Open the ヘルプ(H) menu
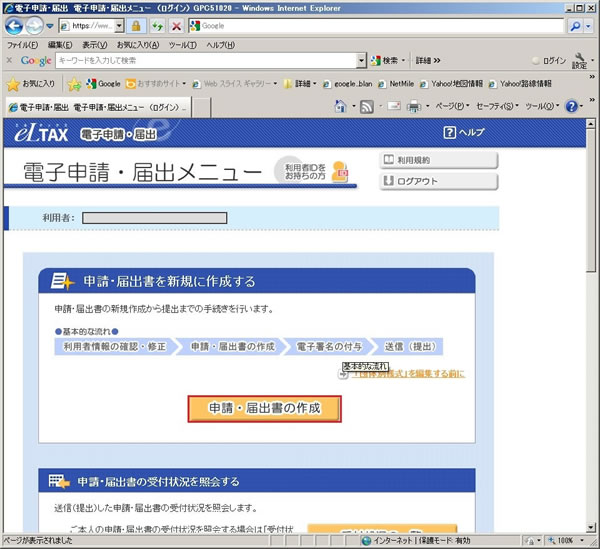This screenshot has width=600, height=549. [221, 45]
